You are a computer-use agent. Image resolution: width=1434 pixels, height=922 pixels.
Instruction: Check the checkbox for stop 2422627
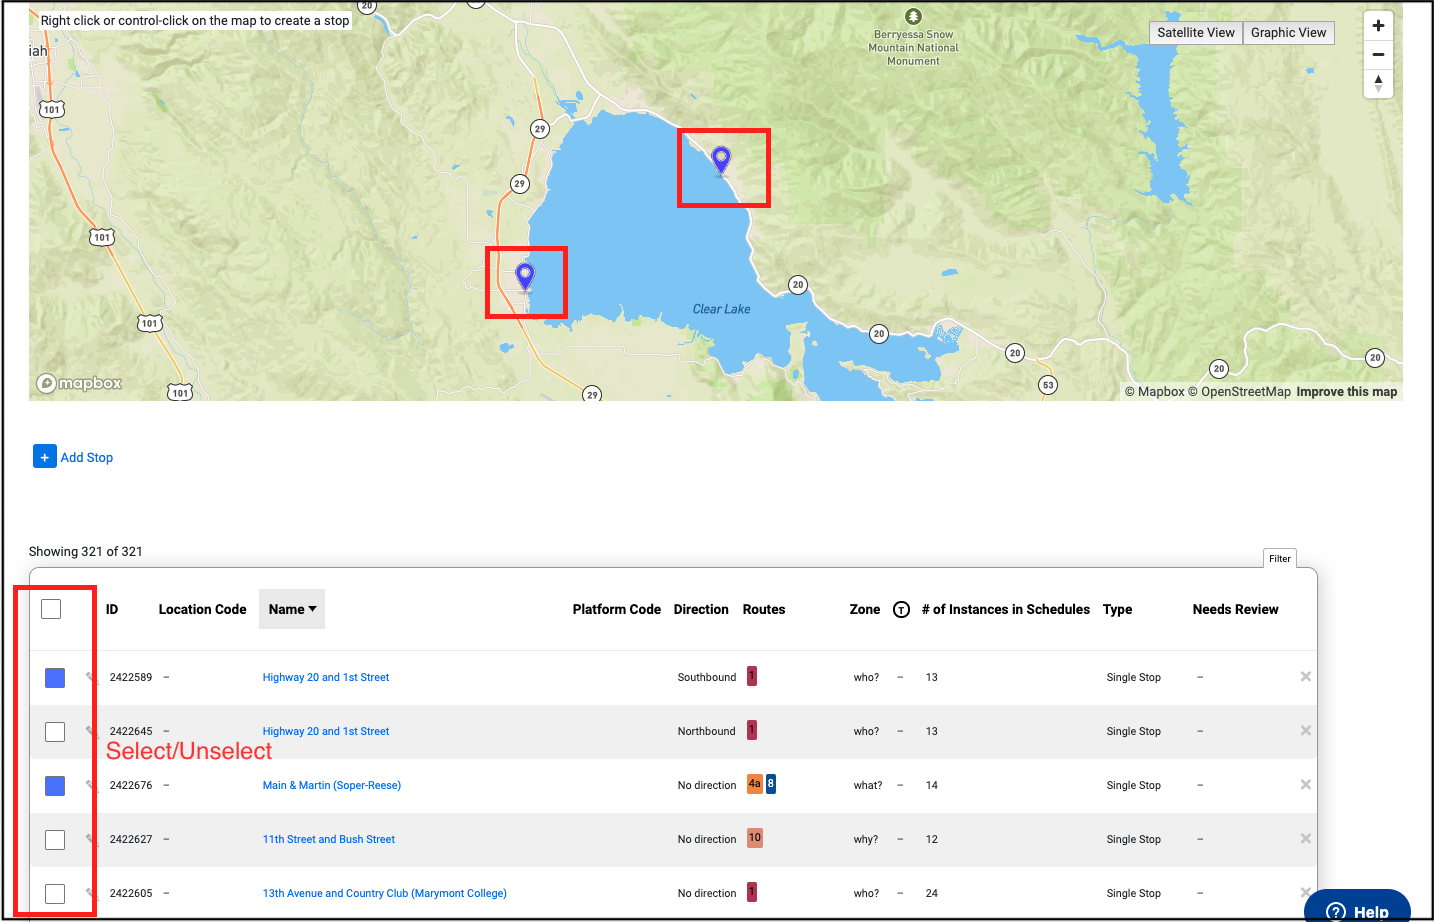point(55,840)
